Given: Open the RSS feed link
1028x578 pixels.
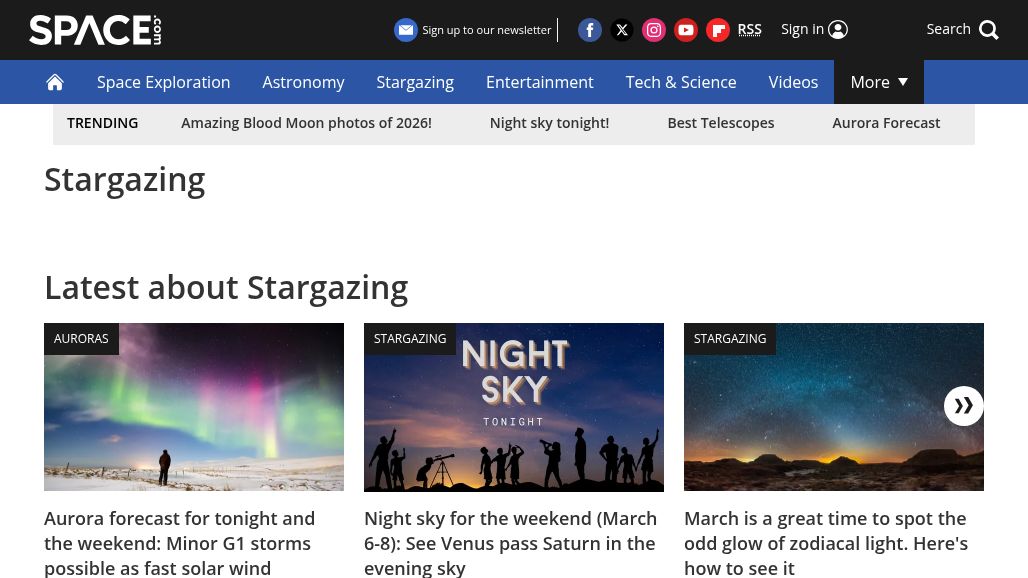Looking at the screenshot, I should [x=749, y=30].
